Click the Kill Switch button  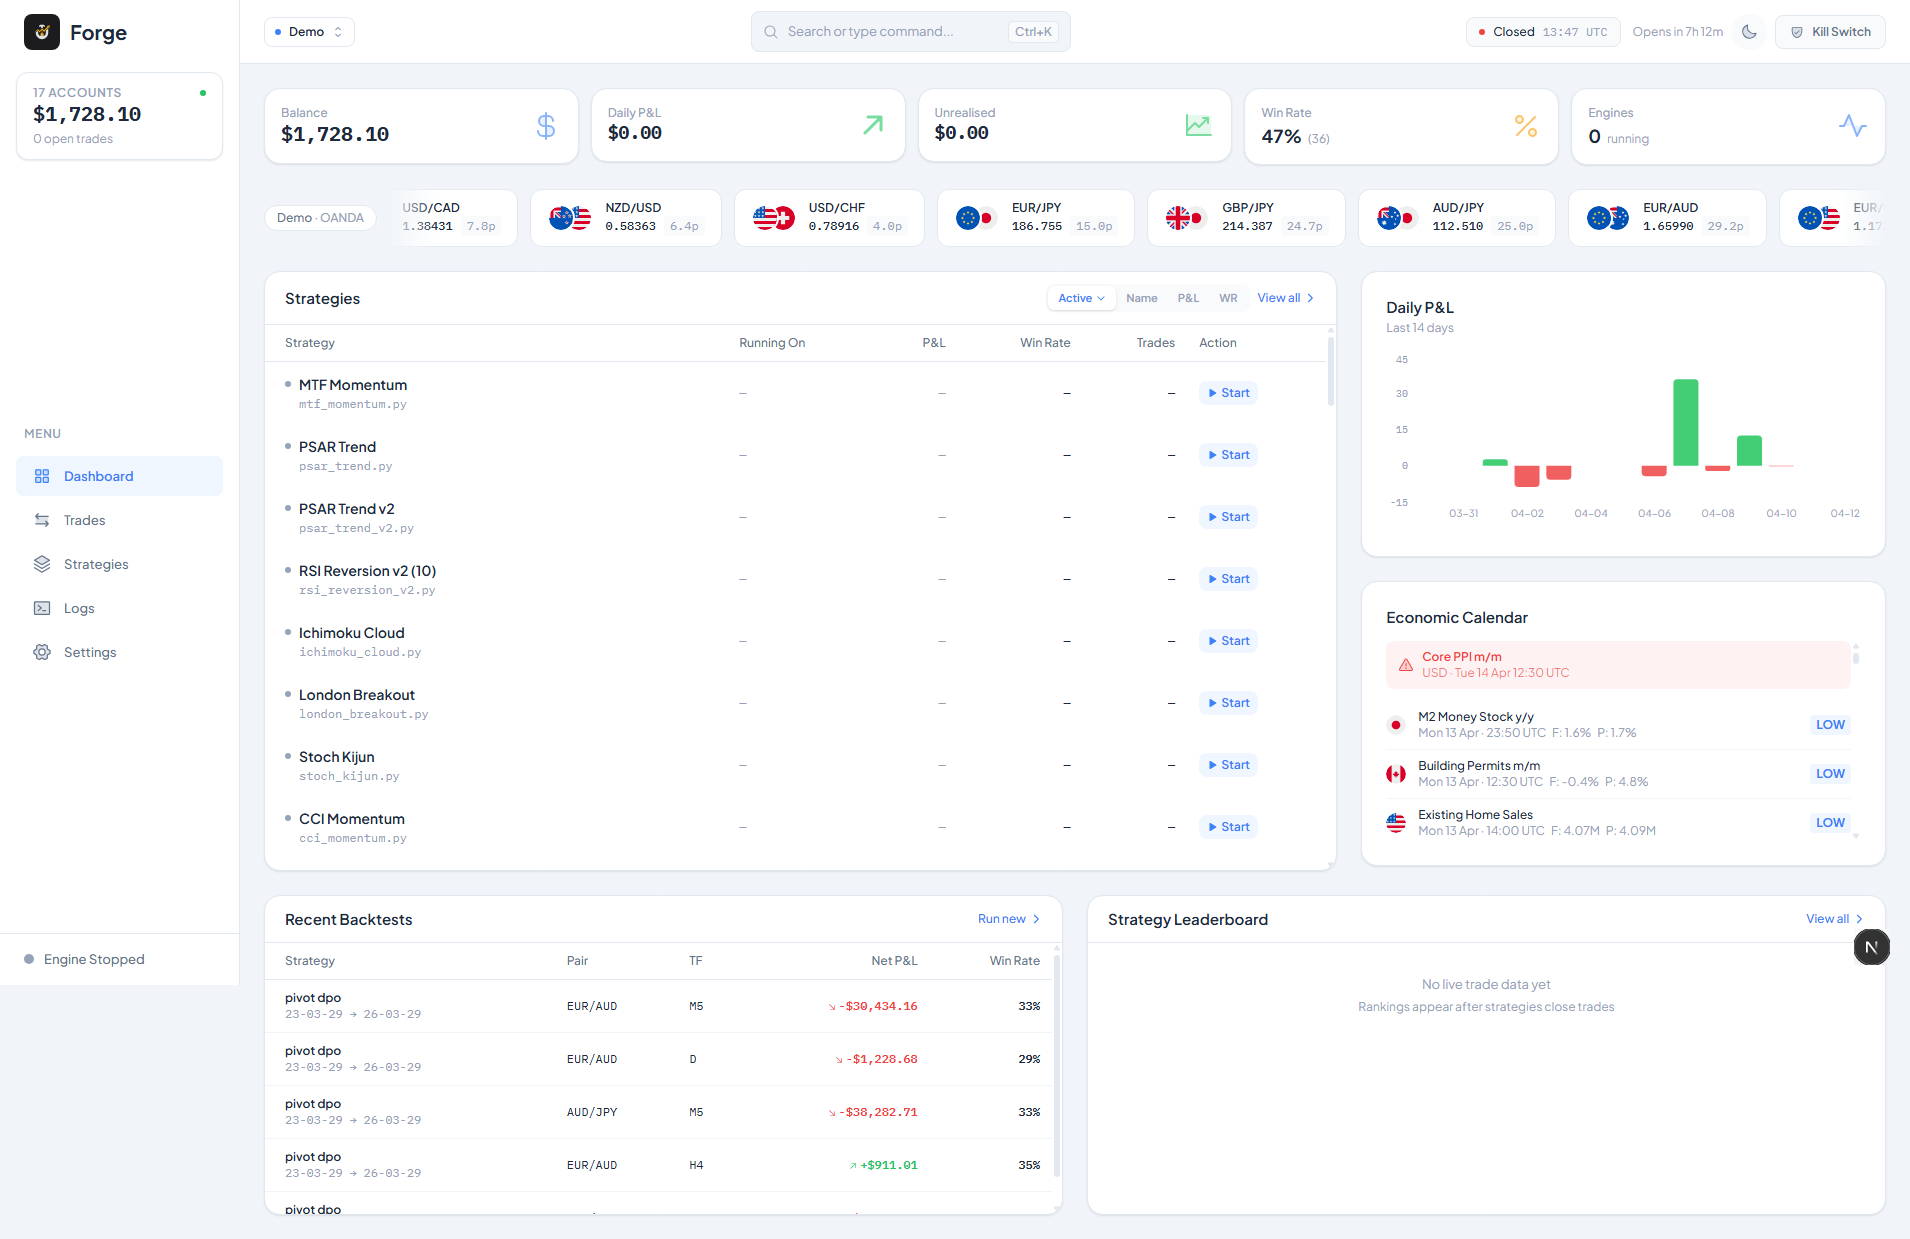click(x=1830, y=32)
